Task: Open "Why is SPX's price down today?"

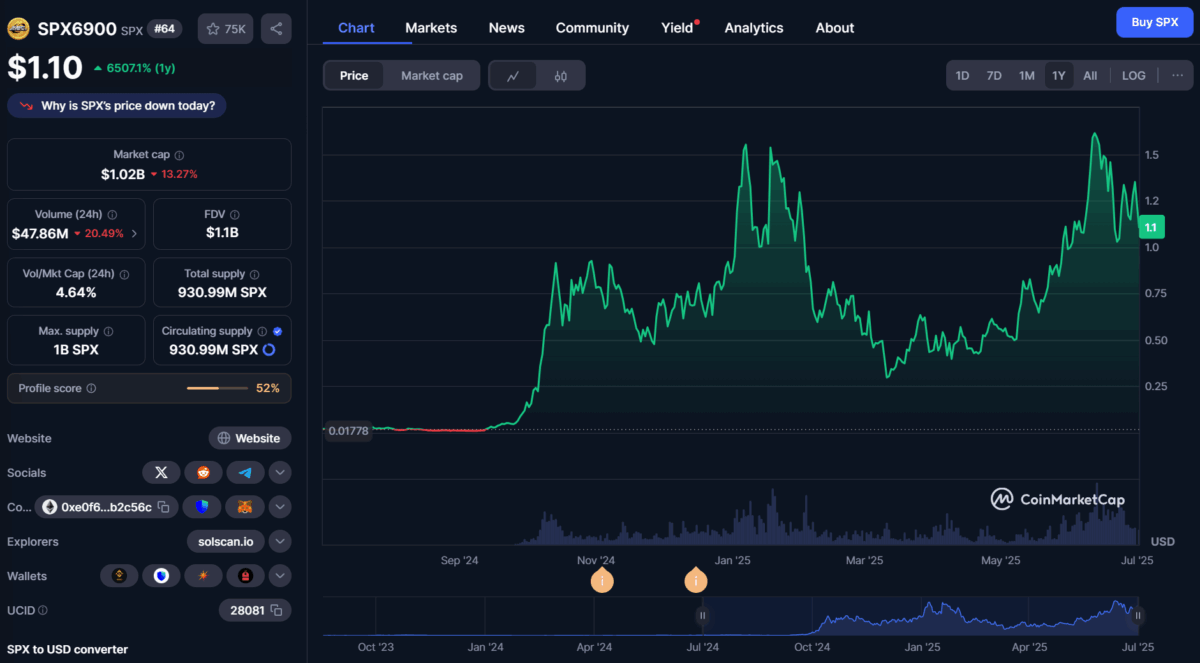Action: (118, 105)
